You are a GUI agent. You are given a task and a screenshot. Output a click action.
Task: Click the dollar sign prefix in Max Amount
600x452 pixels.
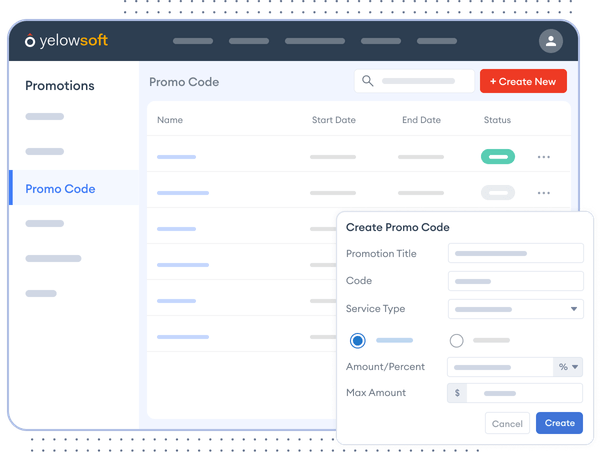457,393
